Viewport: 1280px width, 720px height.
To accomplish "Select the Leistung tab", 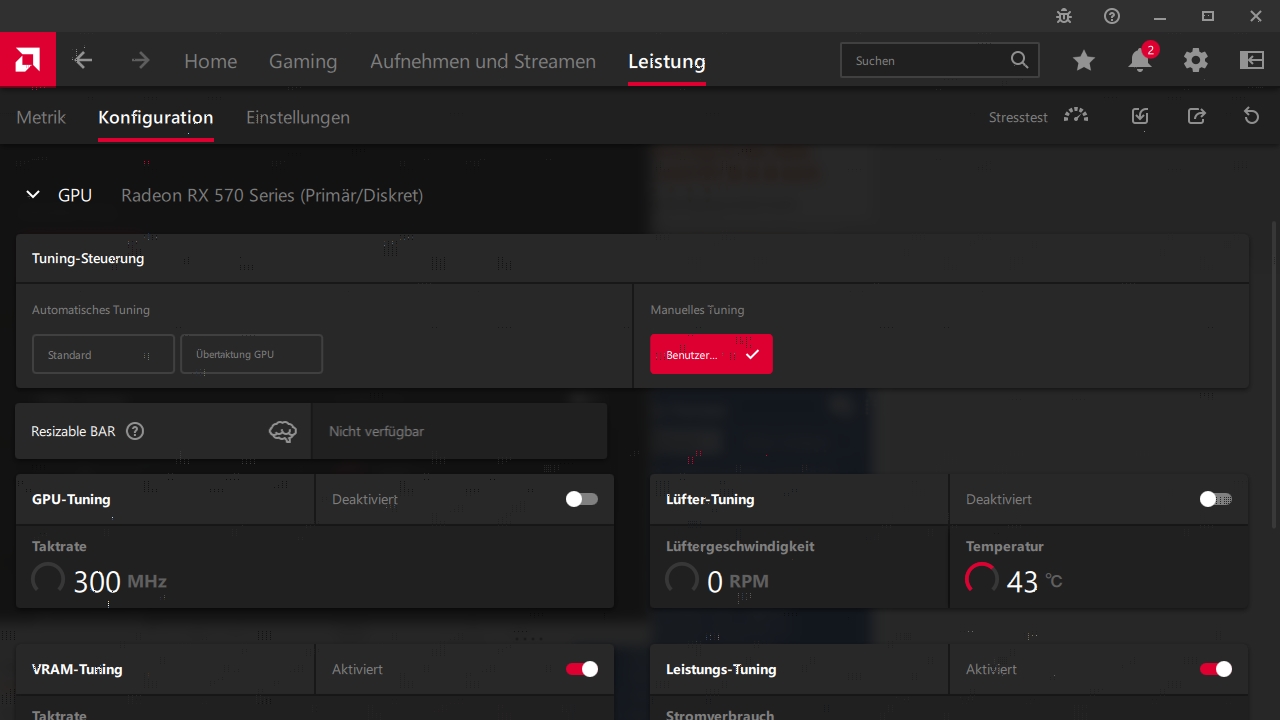I will [667, 61].
